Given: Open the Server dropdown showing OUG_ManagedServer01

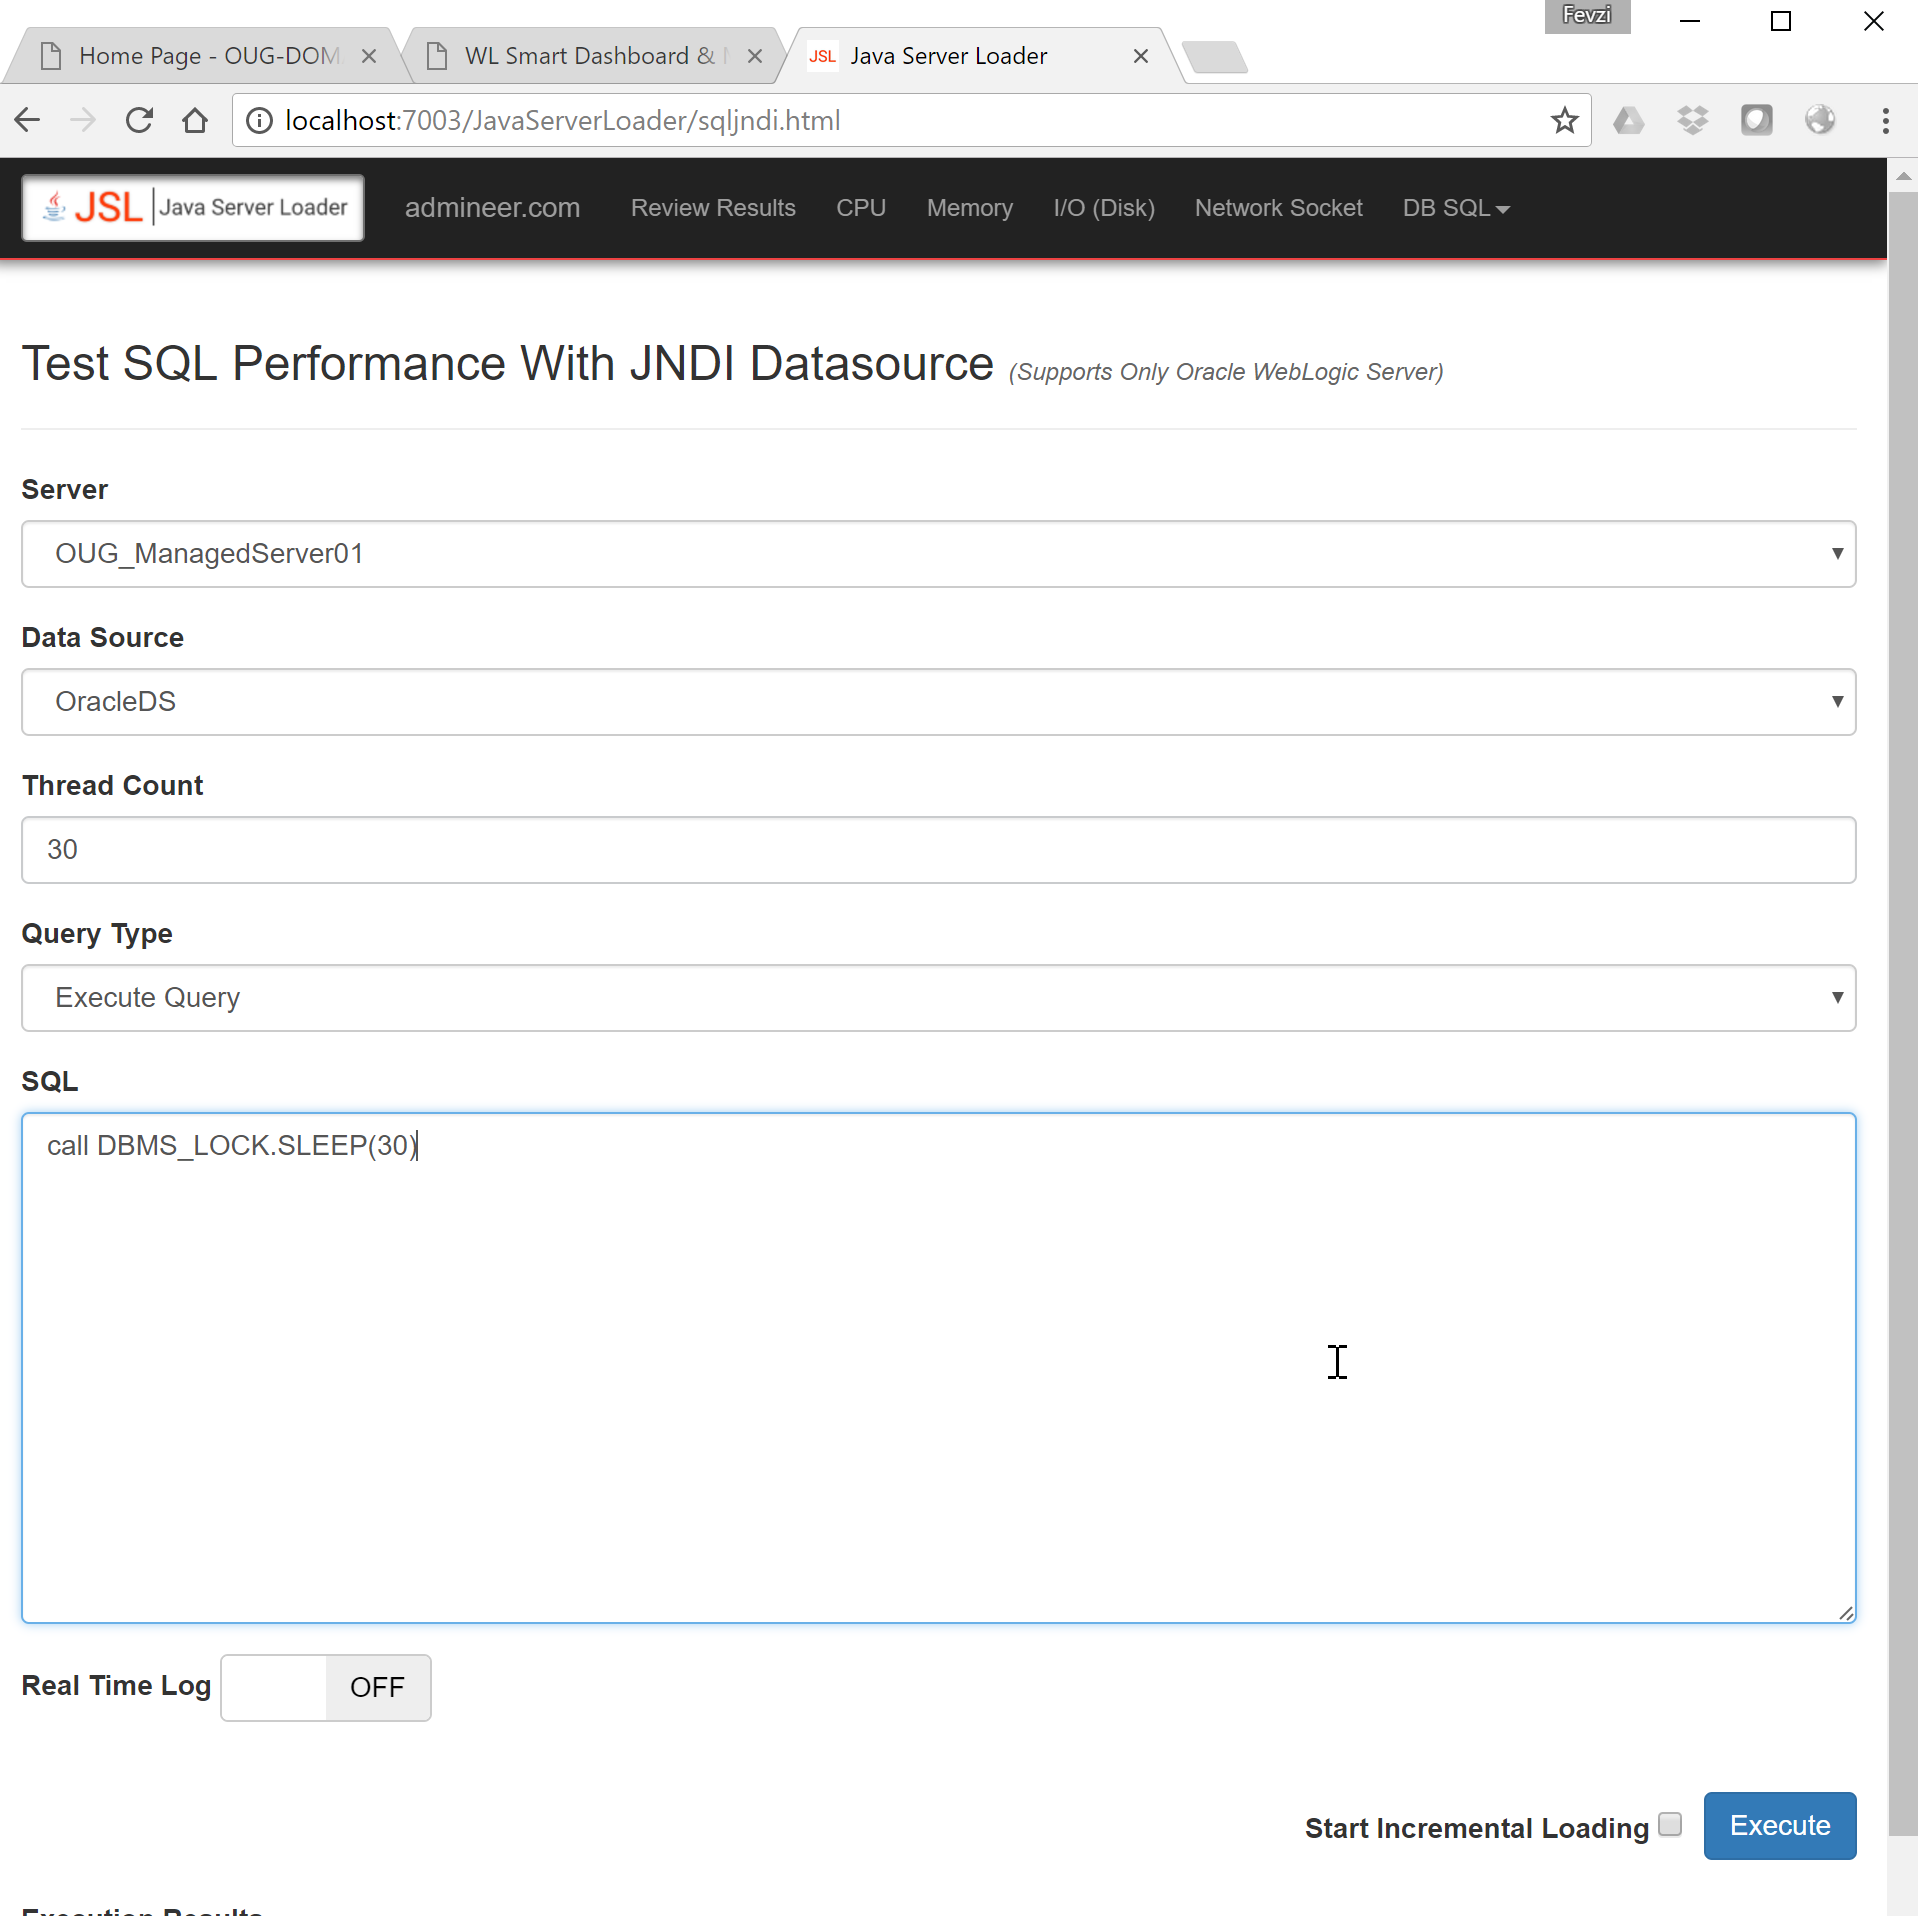Looking at the screenshot, I should [938, 554].
